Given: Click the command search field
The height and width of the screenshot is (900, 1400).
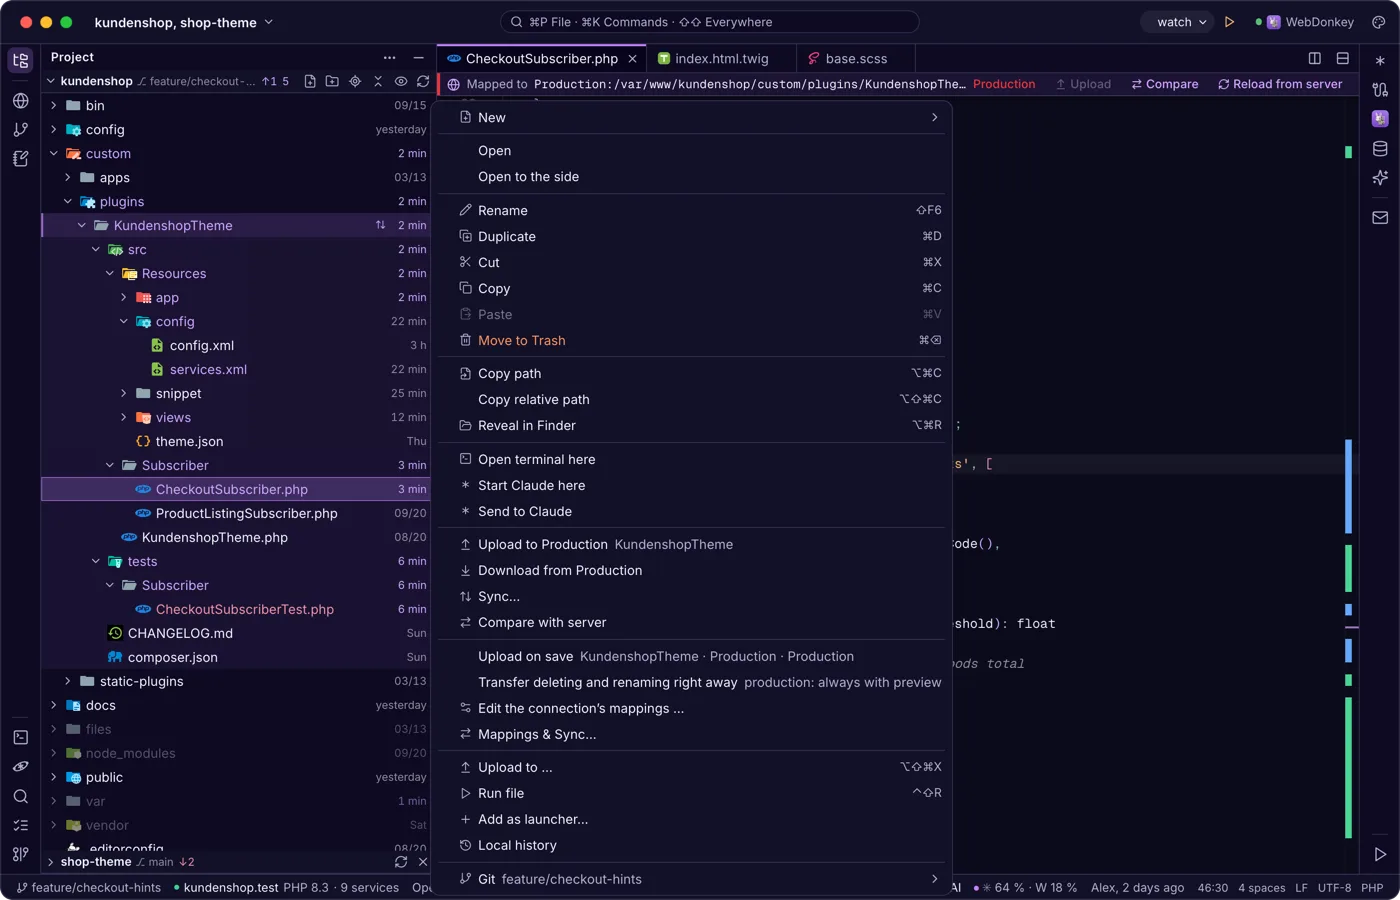Looking at the screenshot, I should pyautogui.click(x=709, y=22).
